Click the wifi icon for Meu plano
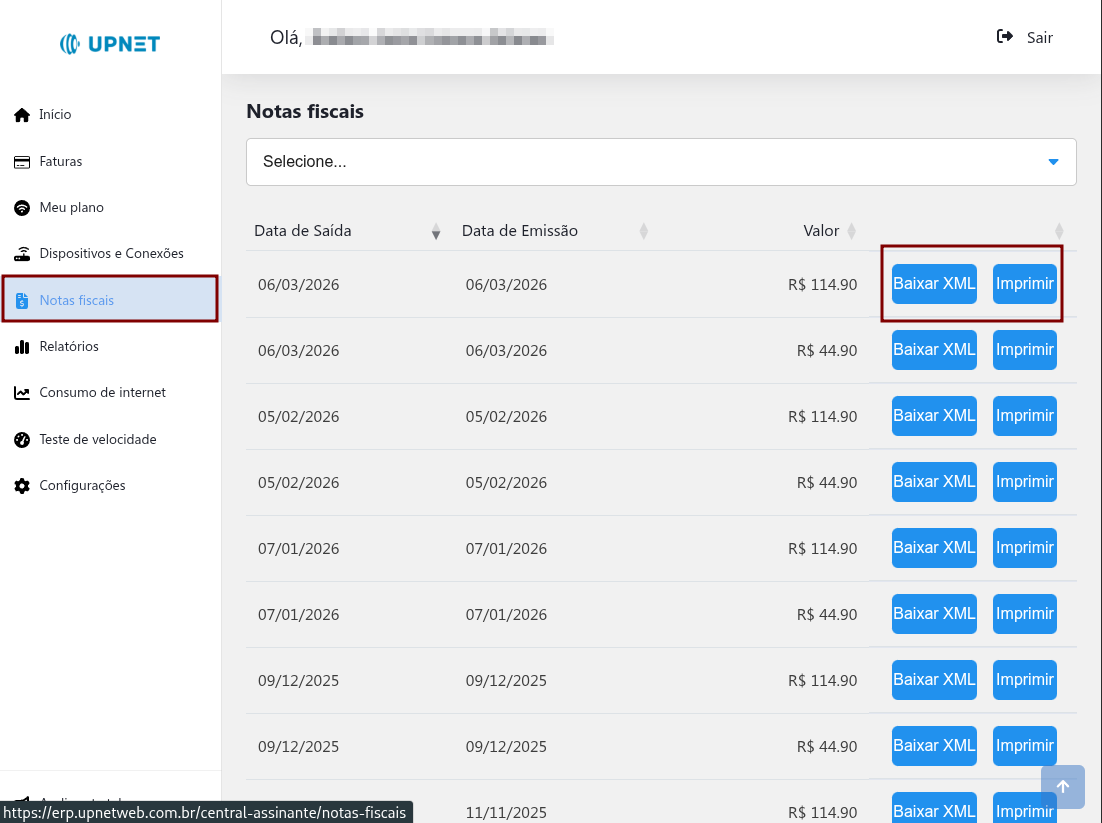 (x=22, y=208)
